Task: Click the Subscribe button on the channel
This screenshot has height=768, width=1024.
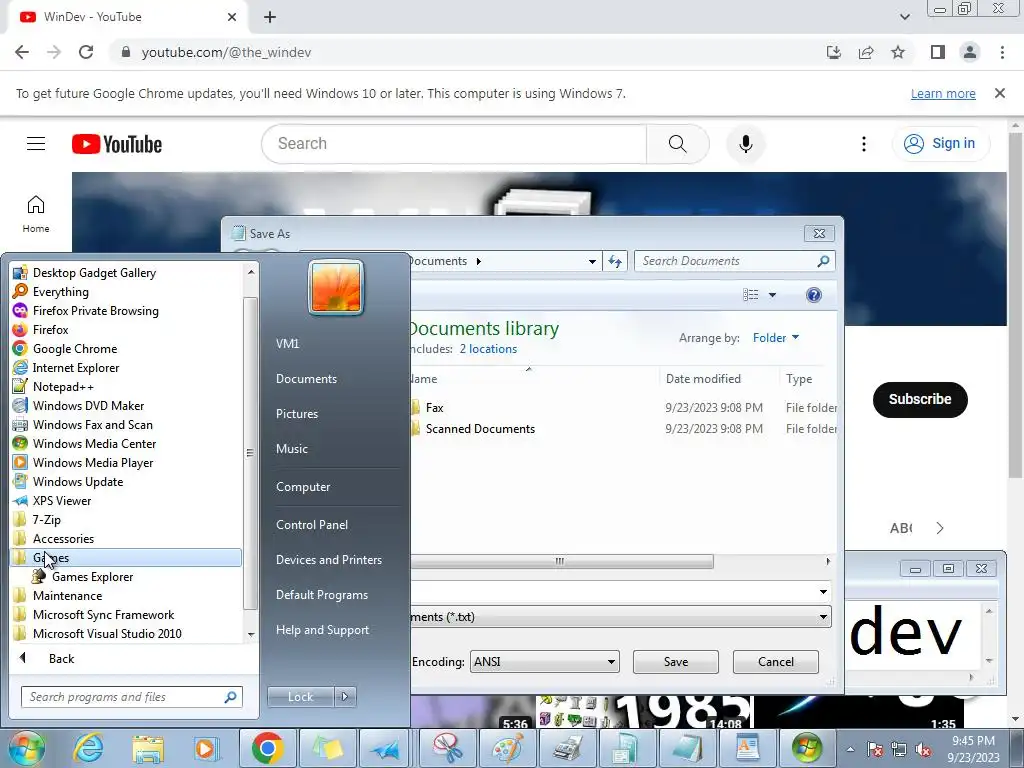Action: [920, 400]
